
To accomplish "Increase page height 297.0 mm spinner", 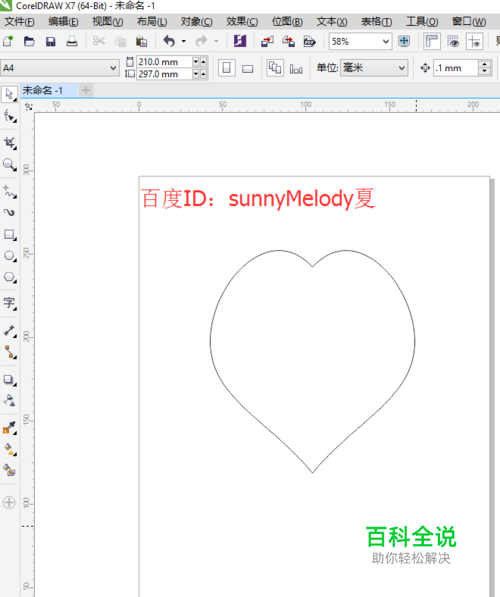I will (203, 74).
